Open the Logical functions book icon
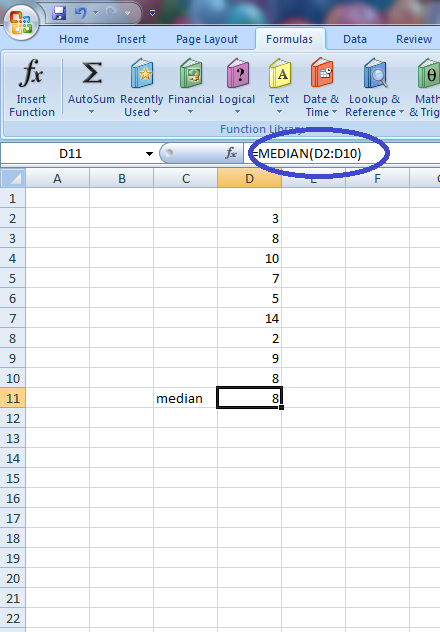Screen dimensions: 440x632 click(x=238, y=73)
